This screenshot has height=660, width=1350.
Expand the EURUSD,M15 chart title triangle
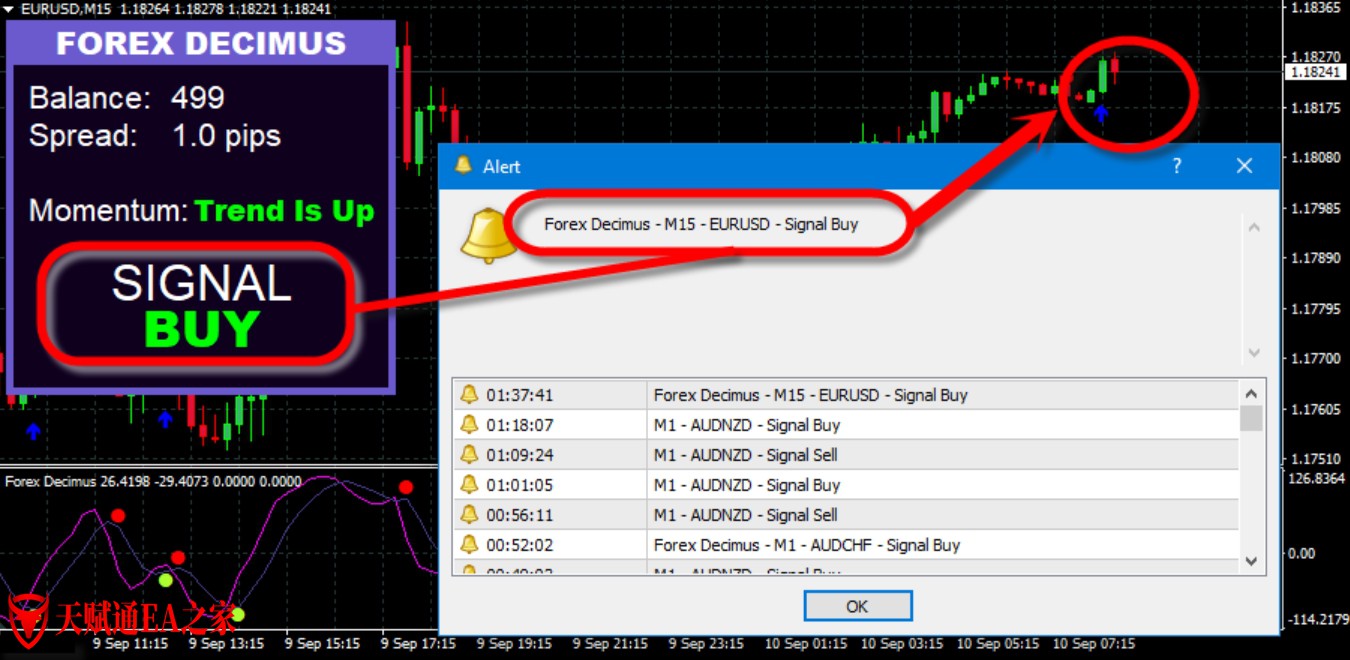point(9,8)
